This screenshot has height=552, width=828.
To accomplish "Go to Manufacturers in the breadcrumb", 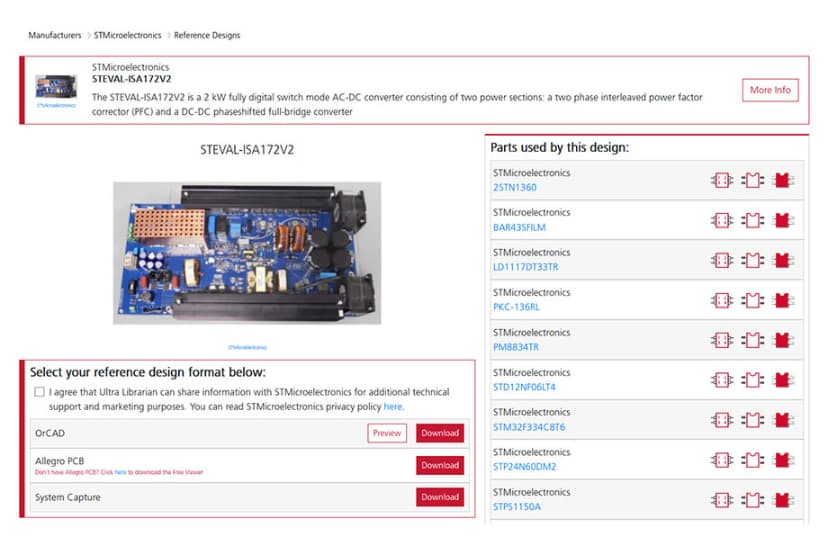I will point(55,35).
